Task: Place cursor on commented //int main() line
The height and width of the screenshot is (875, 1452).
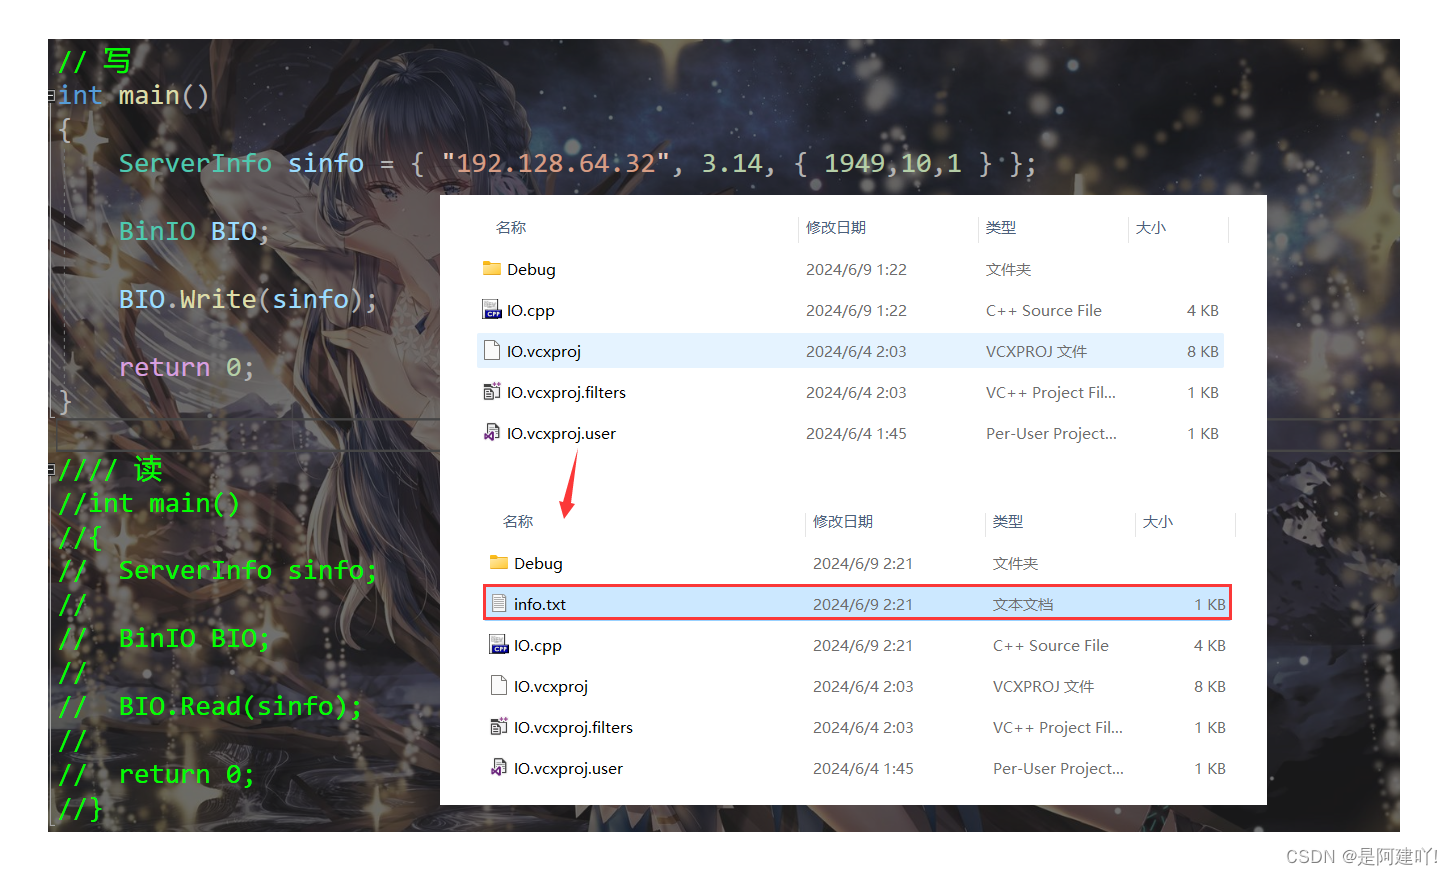Action: (x=149, y=503)
